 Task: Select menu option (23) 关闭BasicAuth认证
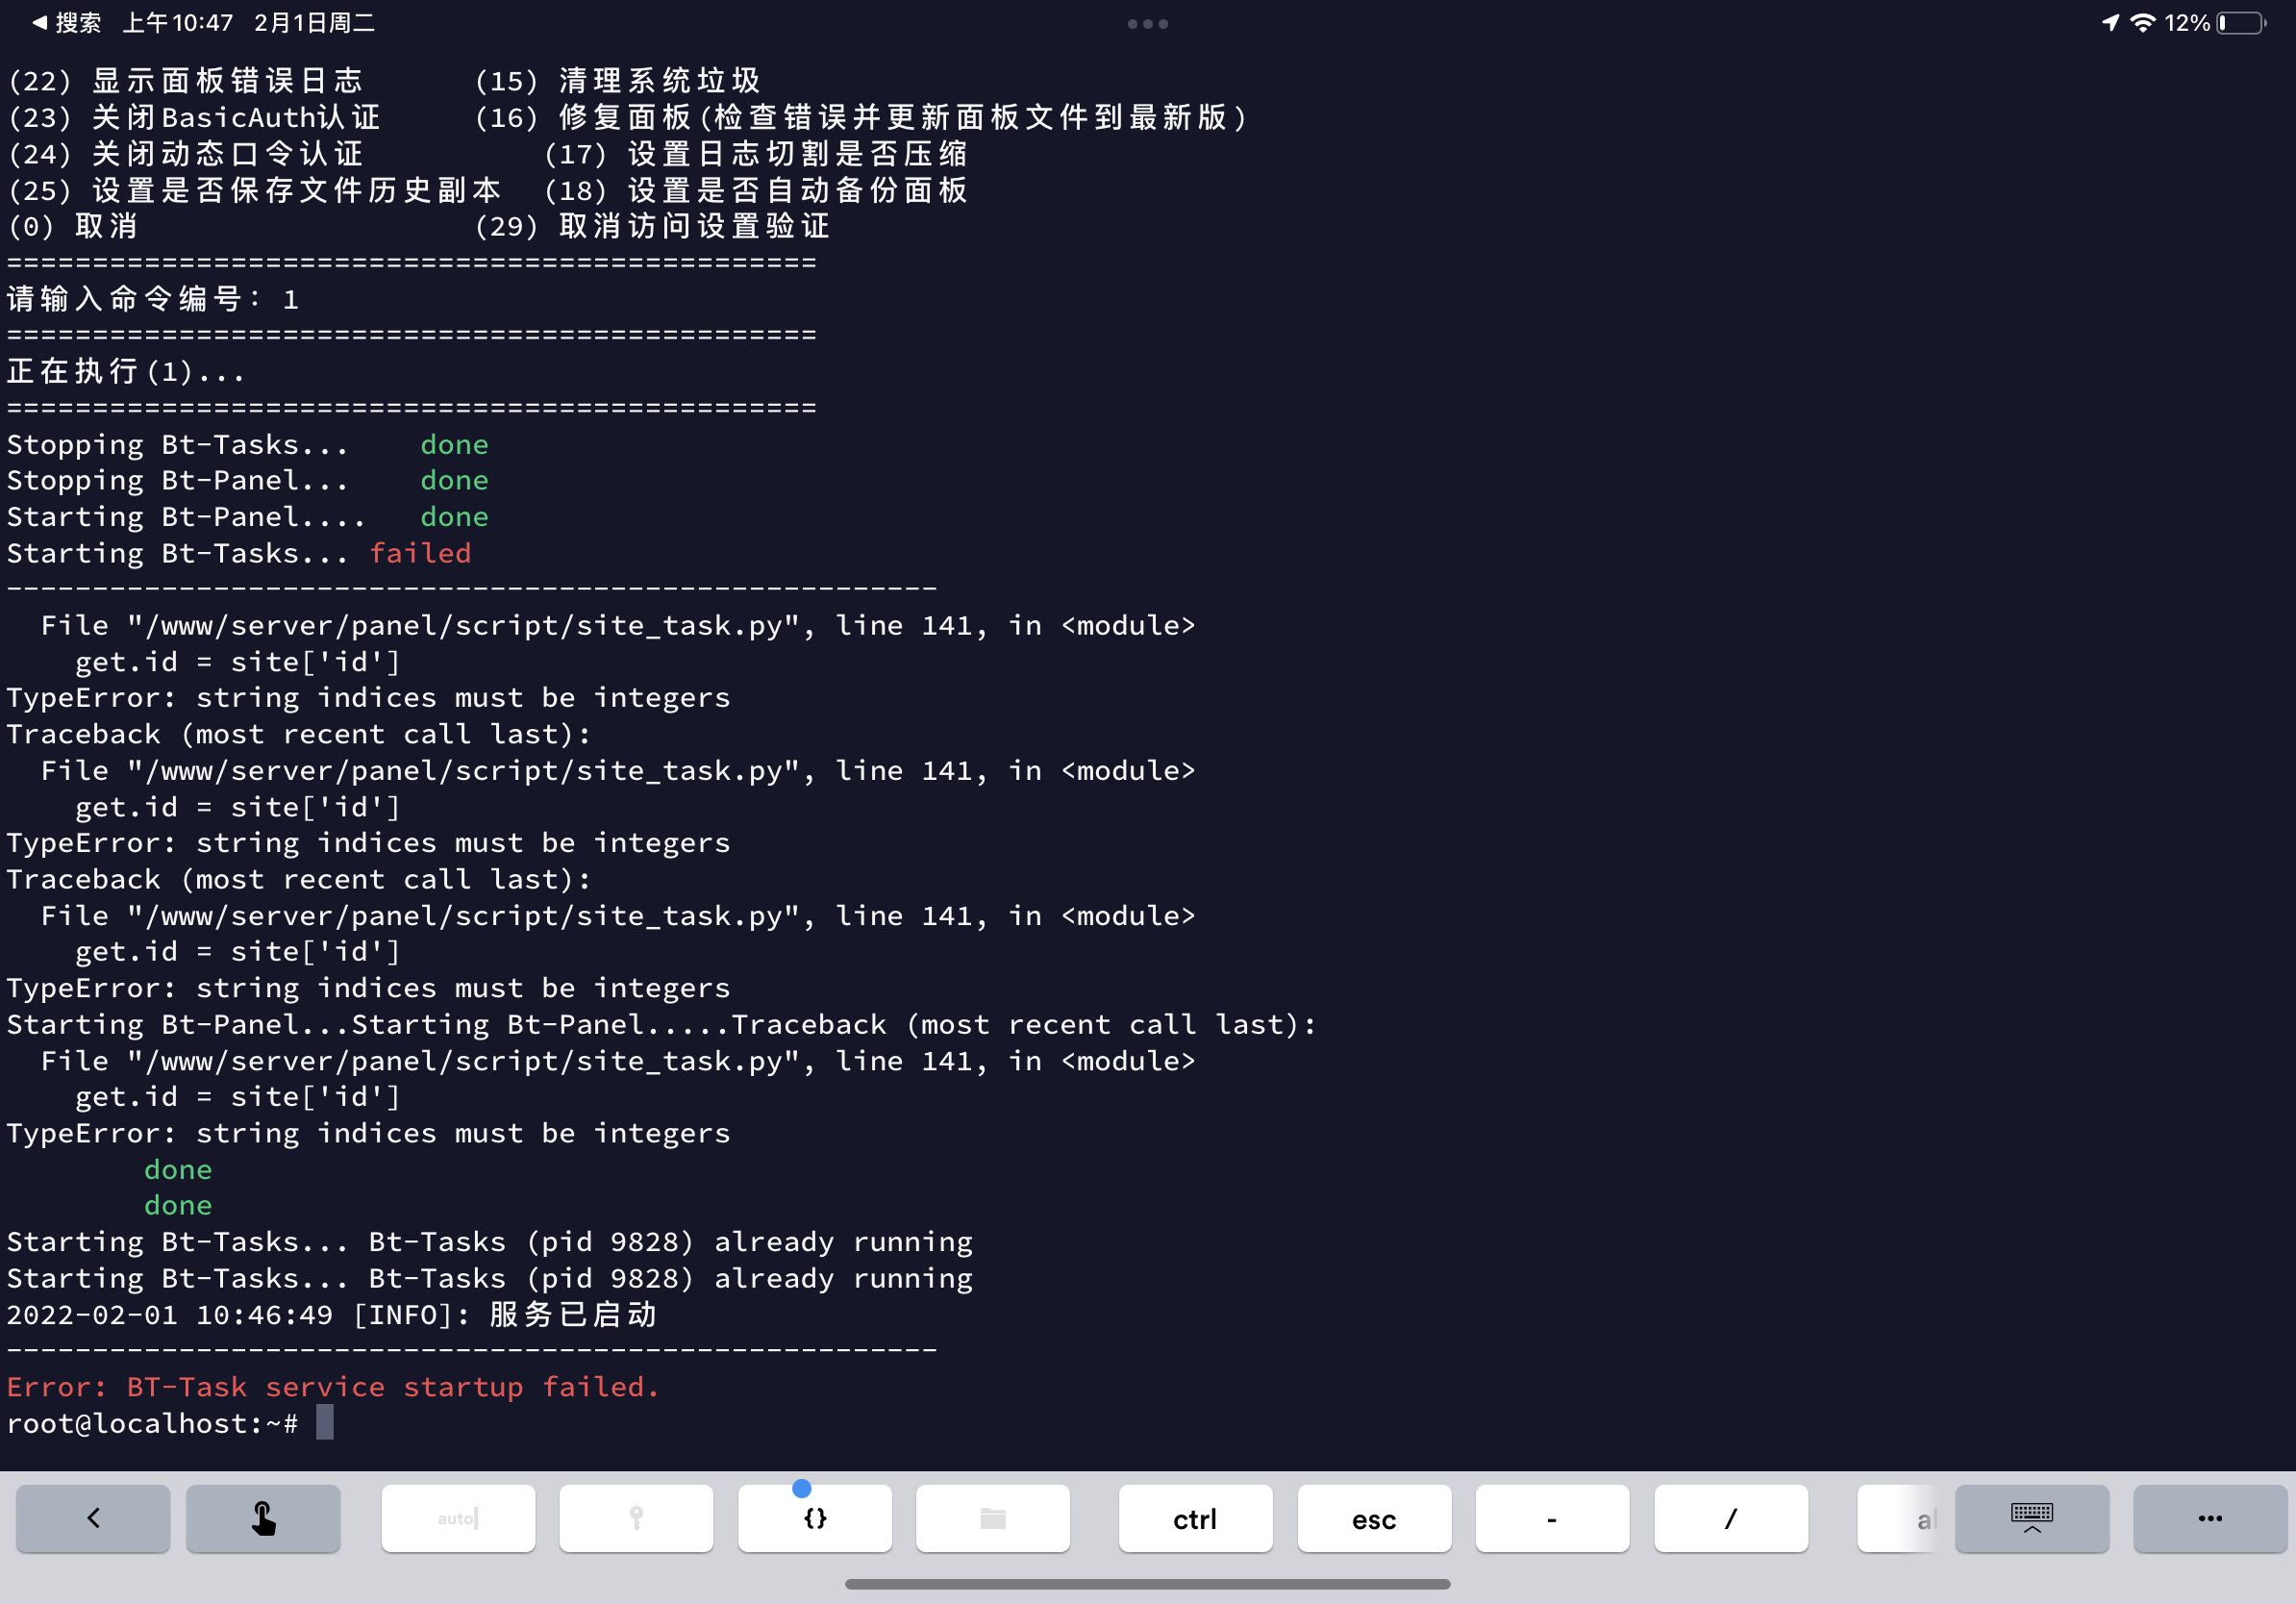[194, 118]
